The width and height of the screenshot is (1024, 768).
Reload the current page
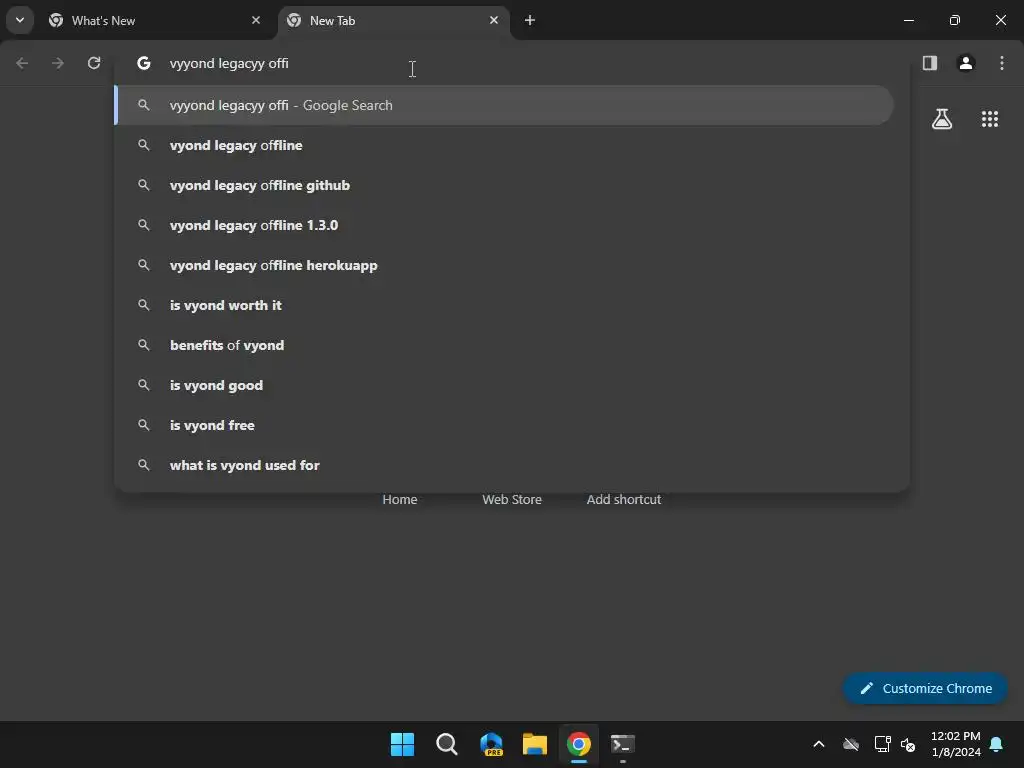coord(94,63)
